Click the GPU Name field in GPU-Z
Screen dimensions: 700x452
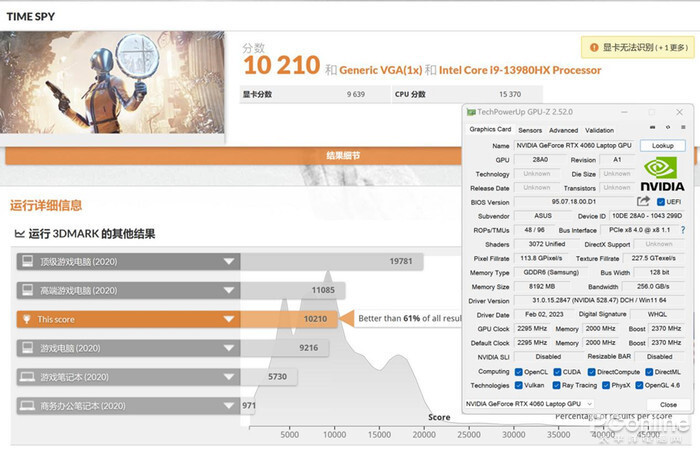point(574,146)
